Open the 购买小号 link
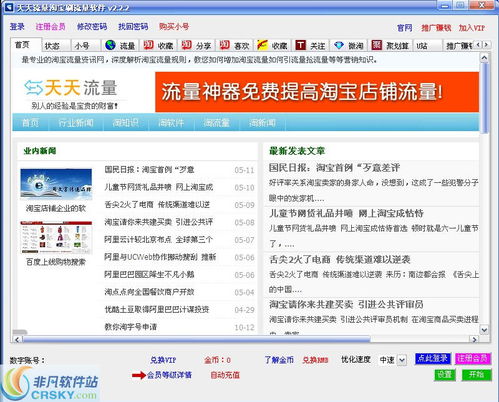 (174, 26)
